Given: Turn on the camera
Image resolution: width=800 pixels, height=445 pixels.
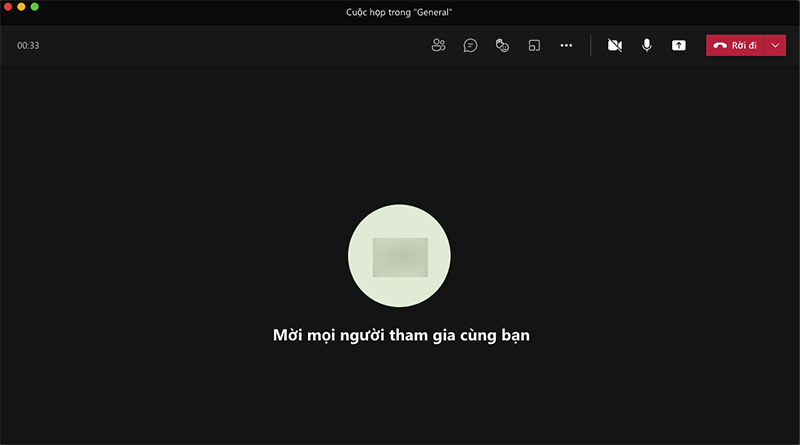Looking at the screenshot, I should (x=615, y=45).
